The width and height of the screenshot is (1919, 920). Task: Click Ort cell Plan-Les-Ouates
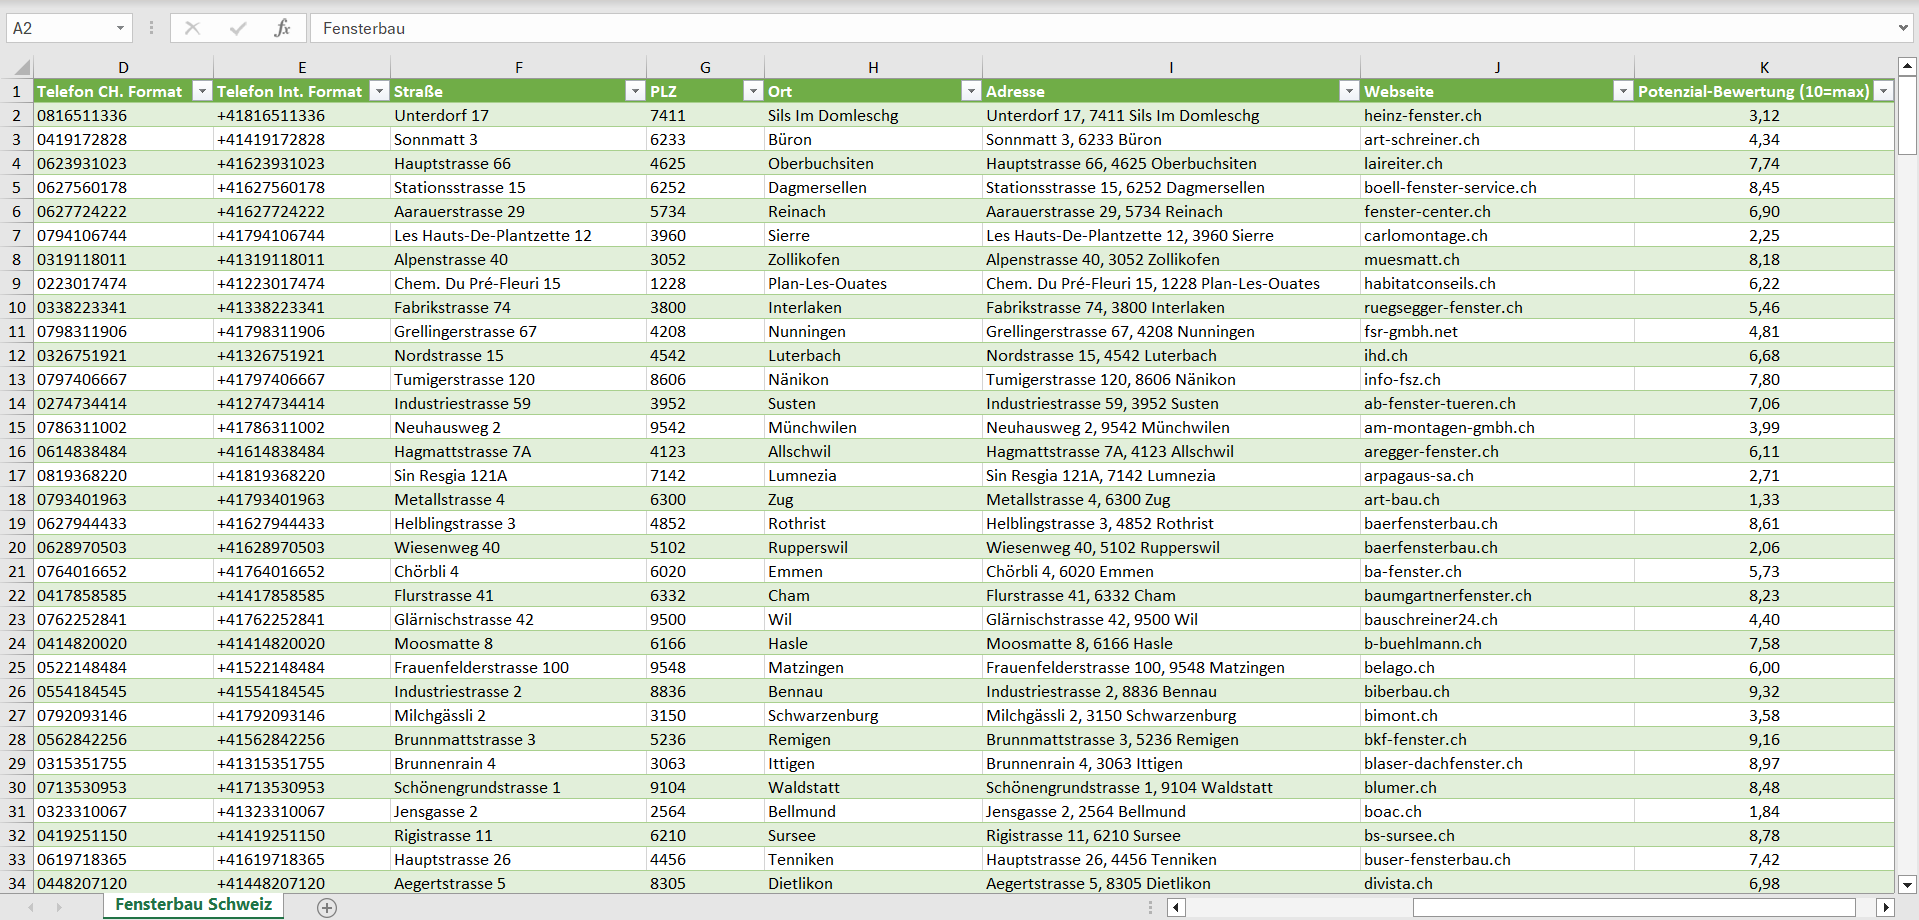(873, 283)
